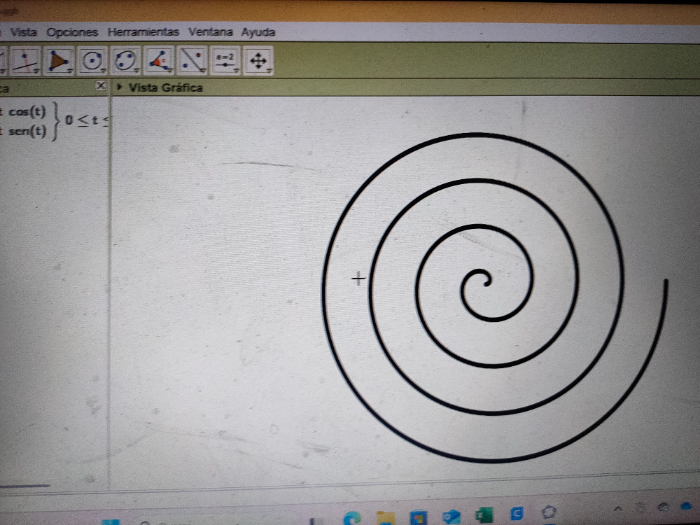Open the Ventana menu

tap(210, 32)
